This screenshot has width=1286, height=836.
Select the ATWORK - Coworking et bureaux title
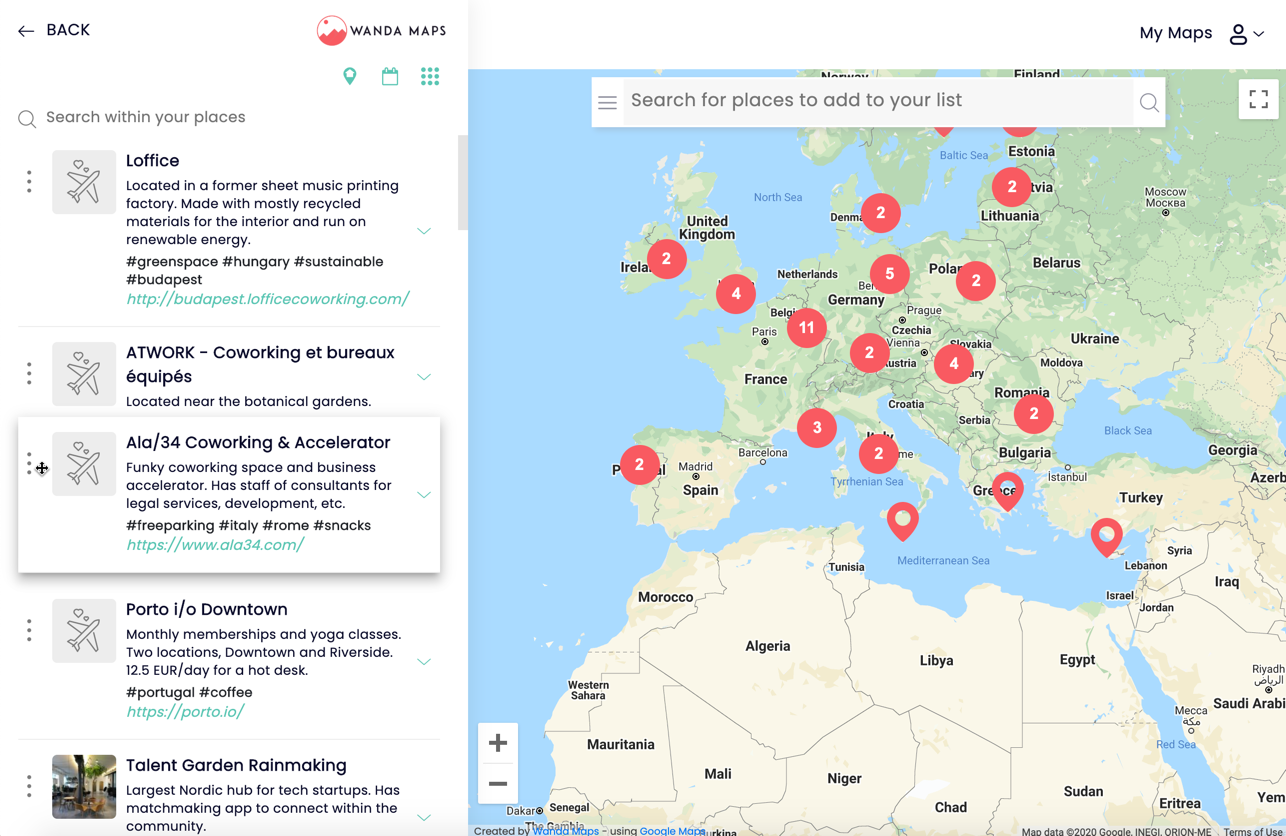[x=260, y=365]
